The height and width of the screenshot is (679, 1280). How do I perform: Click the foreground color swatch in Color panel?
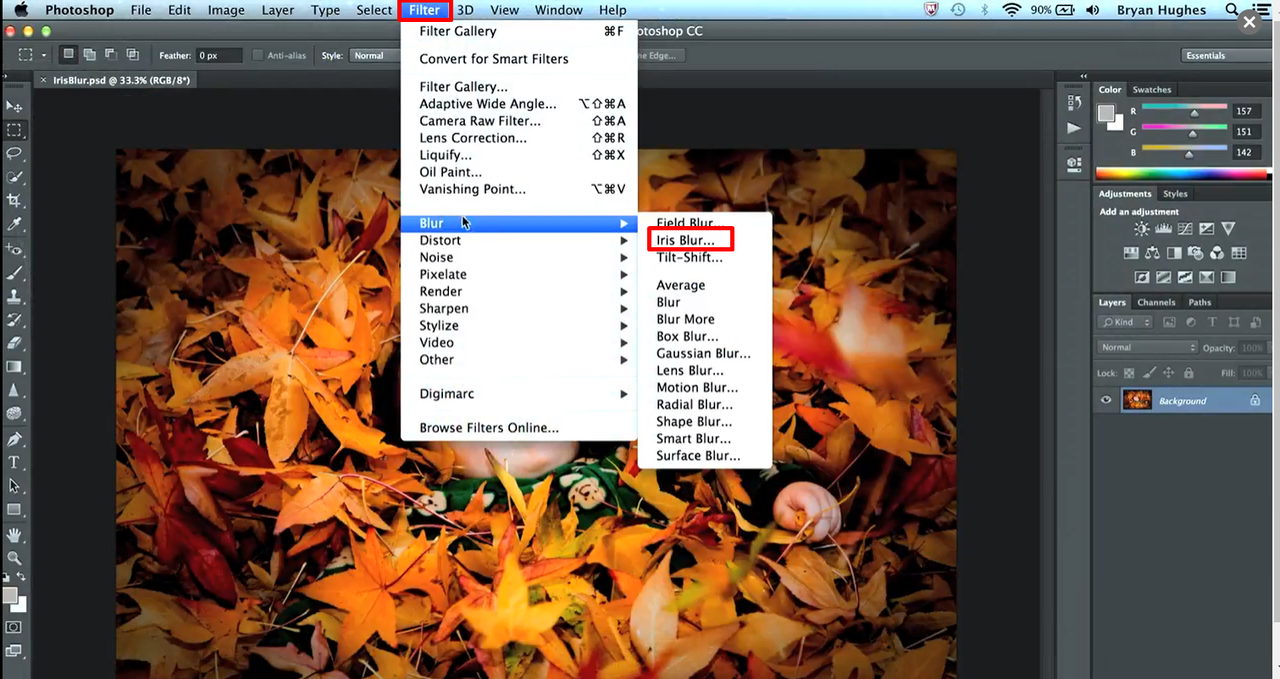tap(1107, 113)
